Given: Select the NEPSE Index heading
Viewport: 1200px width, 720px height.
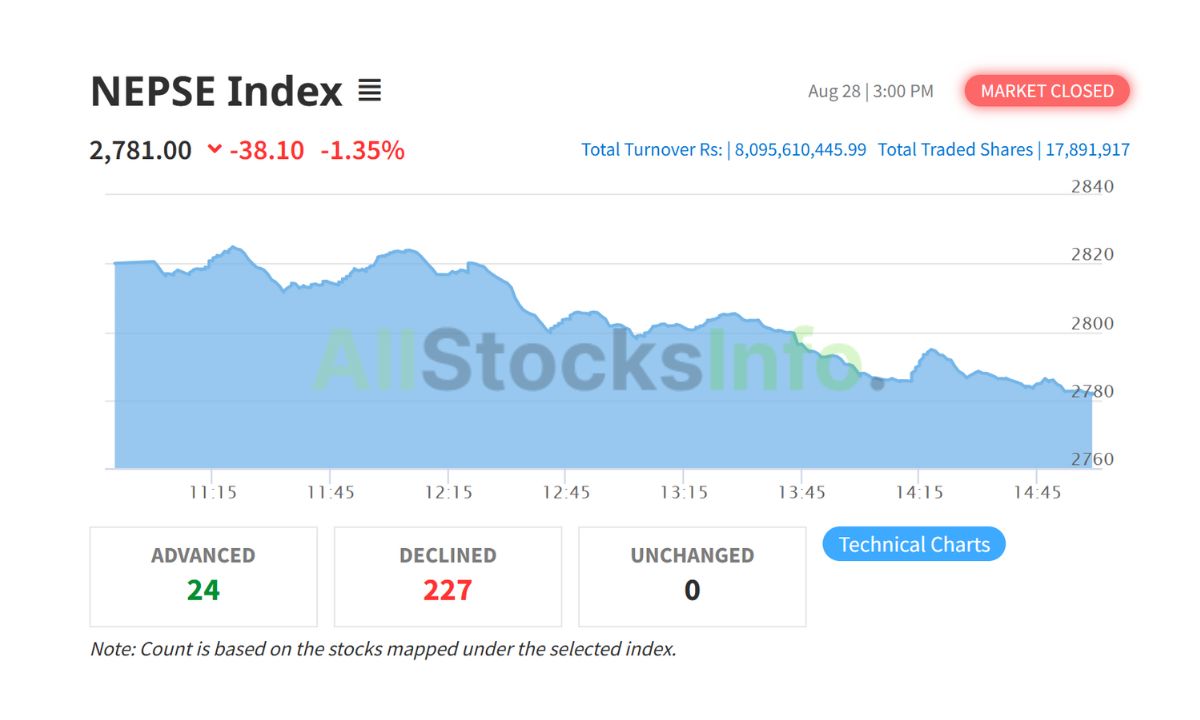Looking at the screenshot, I should (x=216, y=90).
